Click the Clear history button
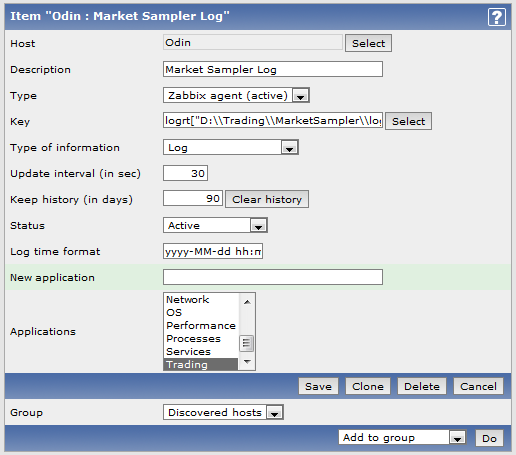516x455 pixels. [x=267, y=199]
